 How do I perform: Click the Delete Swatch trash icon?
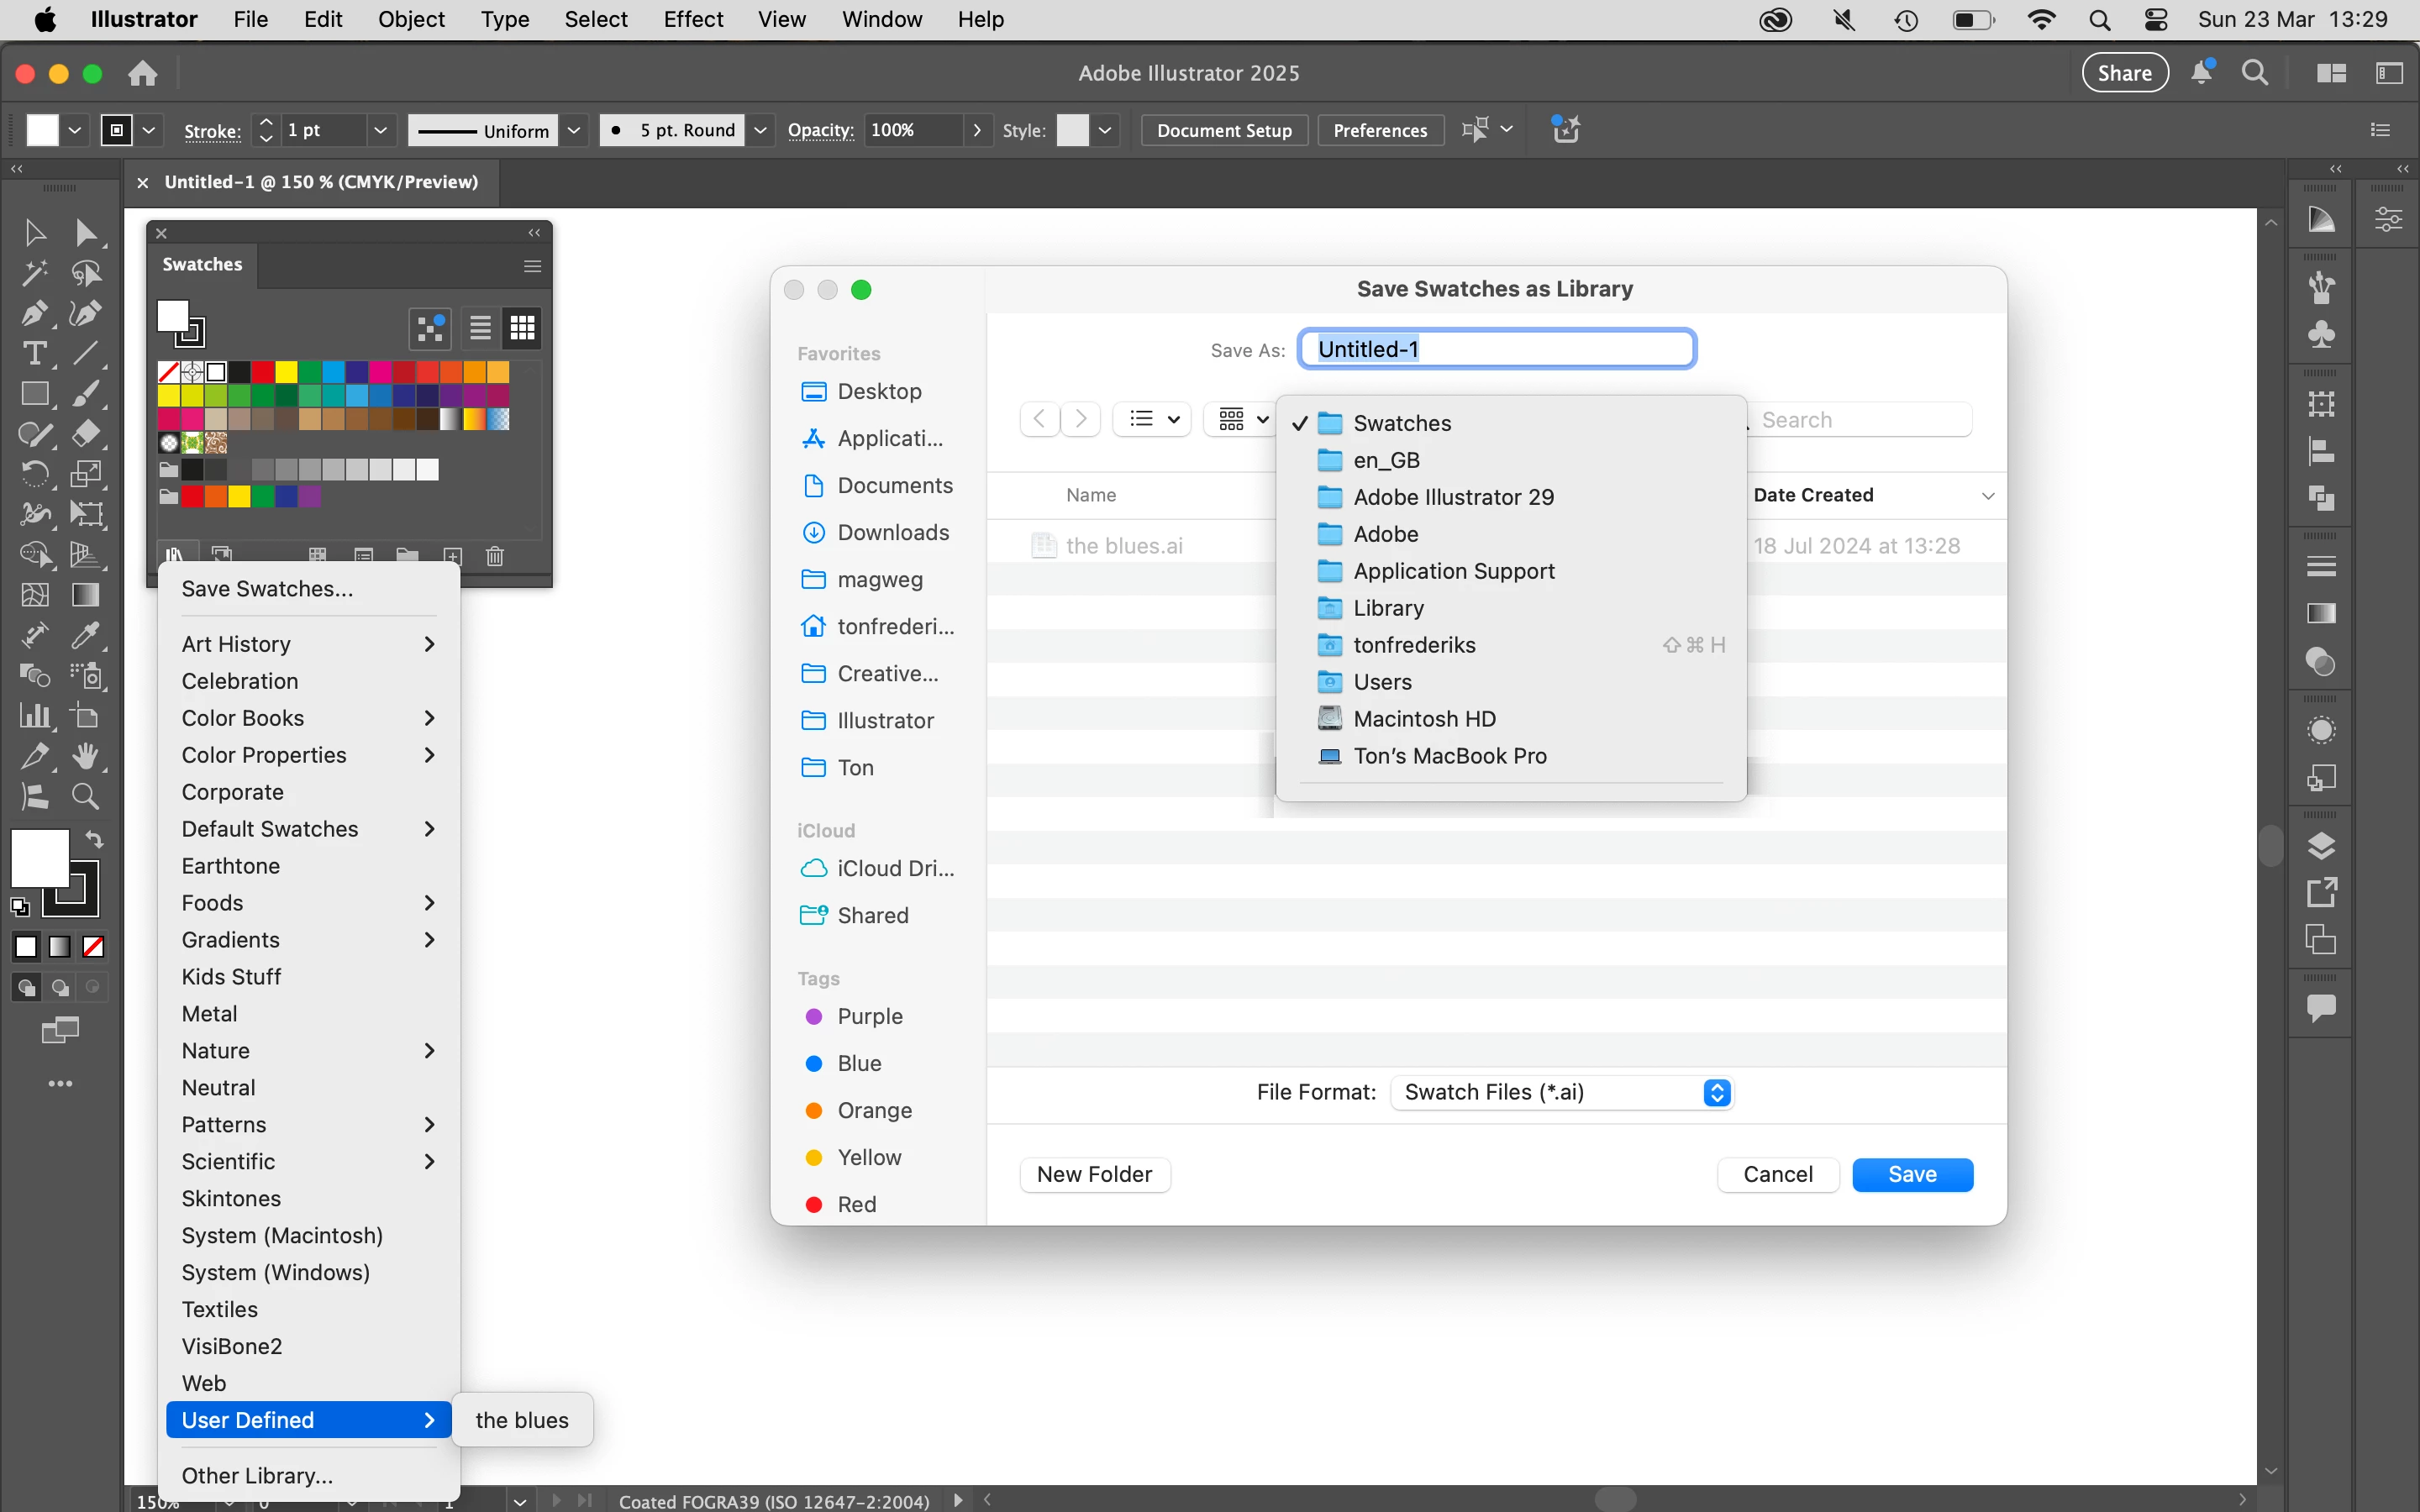[x=495, y=556]
